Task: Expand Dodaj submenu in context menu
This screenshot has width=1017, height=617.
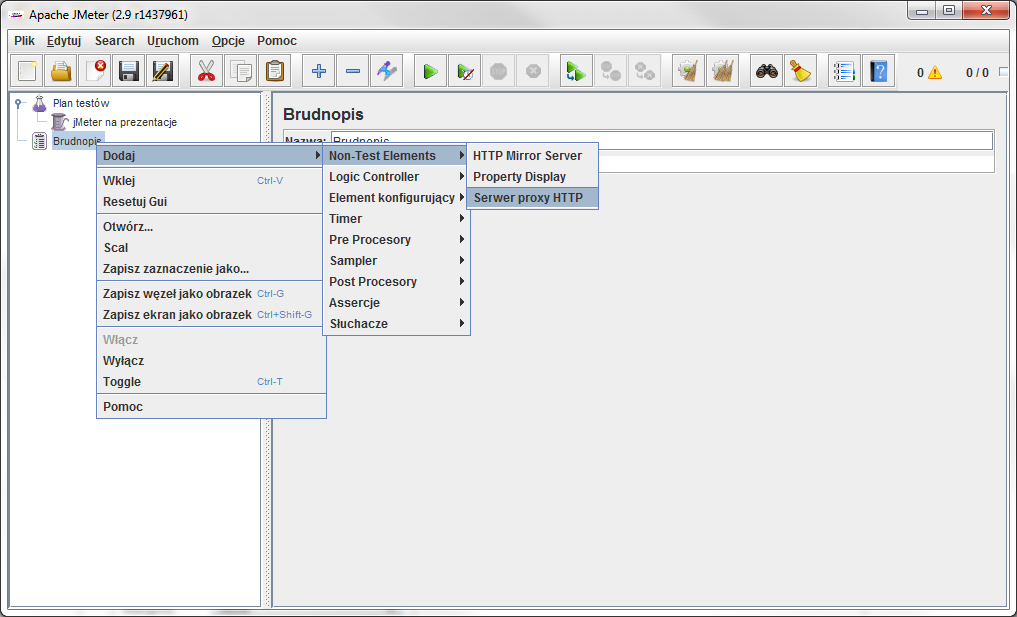Action: point(211,156)
